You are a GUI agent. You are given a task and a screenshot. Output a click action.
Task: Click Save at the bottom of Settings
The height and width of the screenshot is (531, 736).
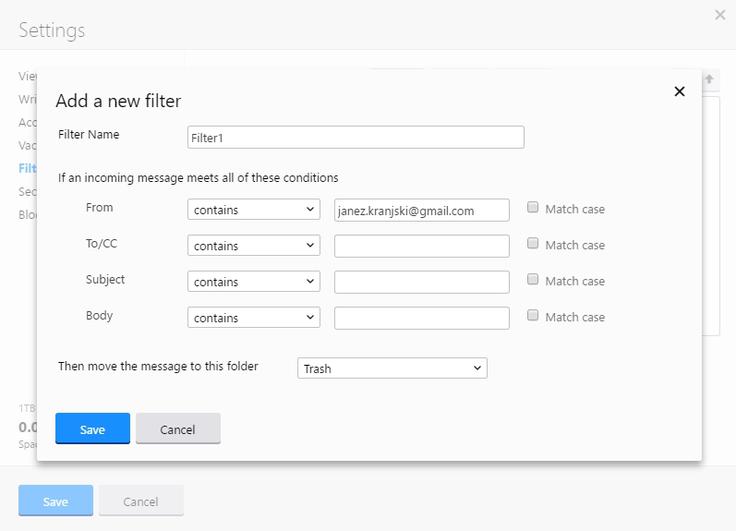click(x=56, y=501)
